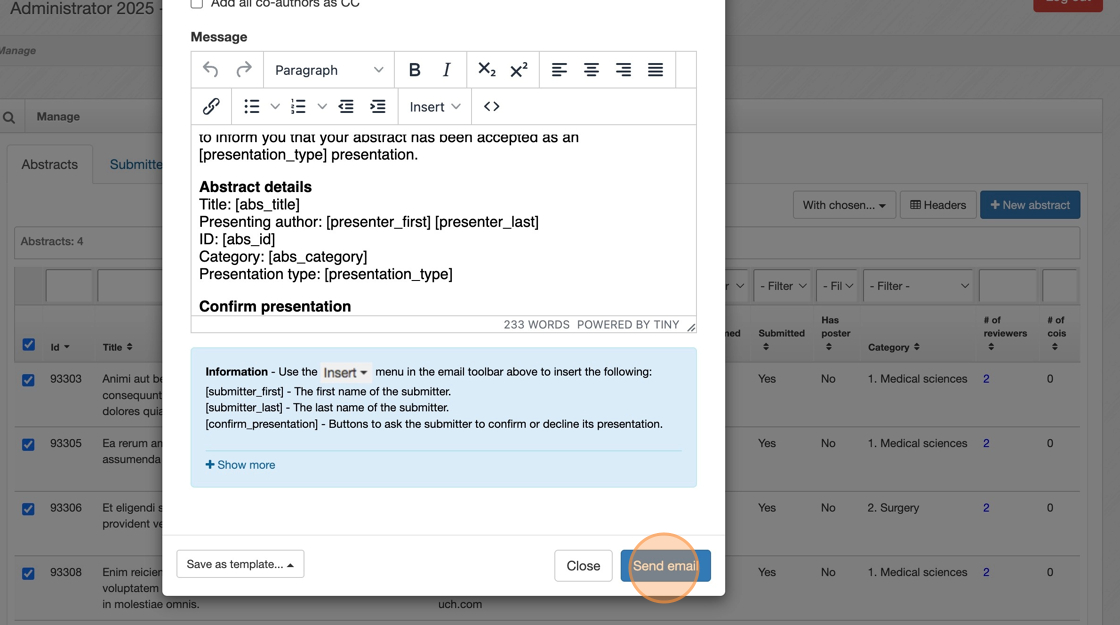The width and height of the screenshot is (1120, 625).
Task: Toggle italic formatting
Action: pos(447,70)
